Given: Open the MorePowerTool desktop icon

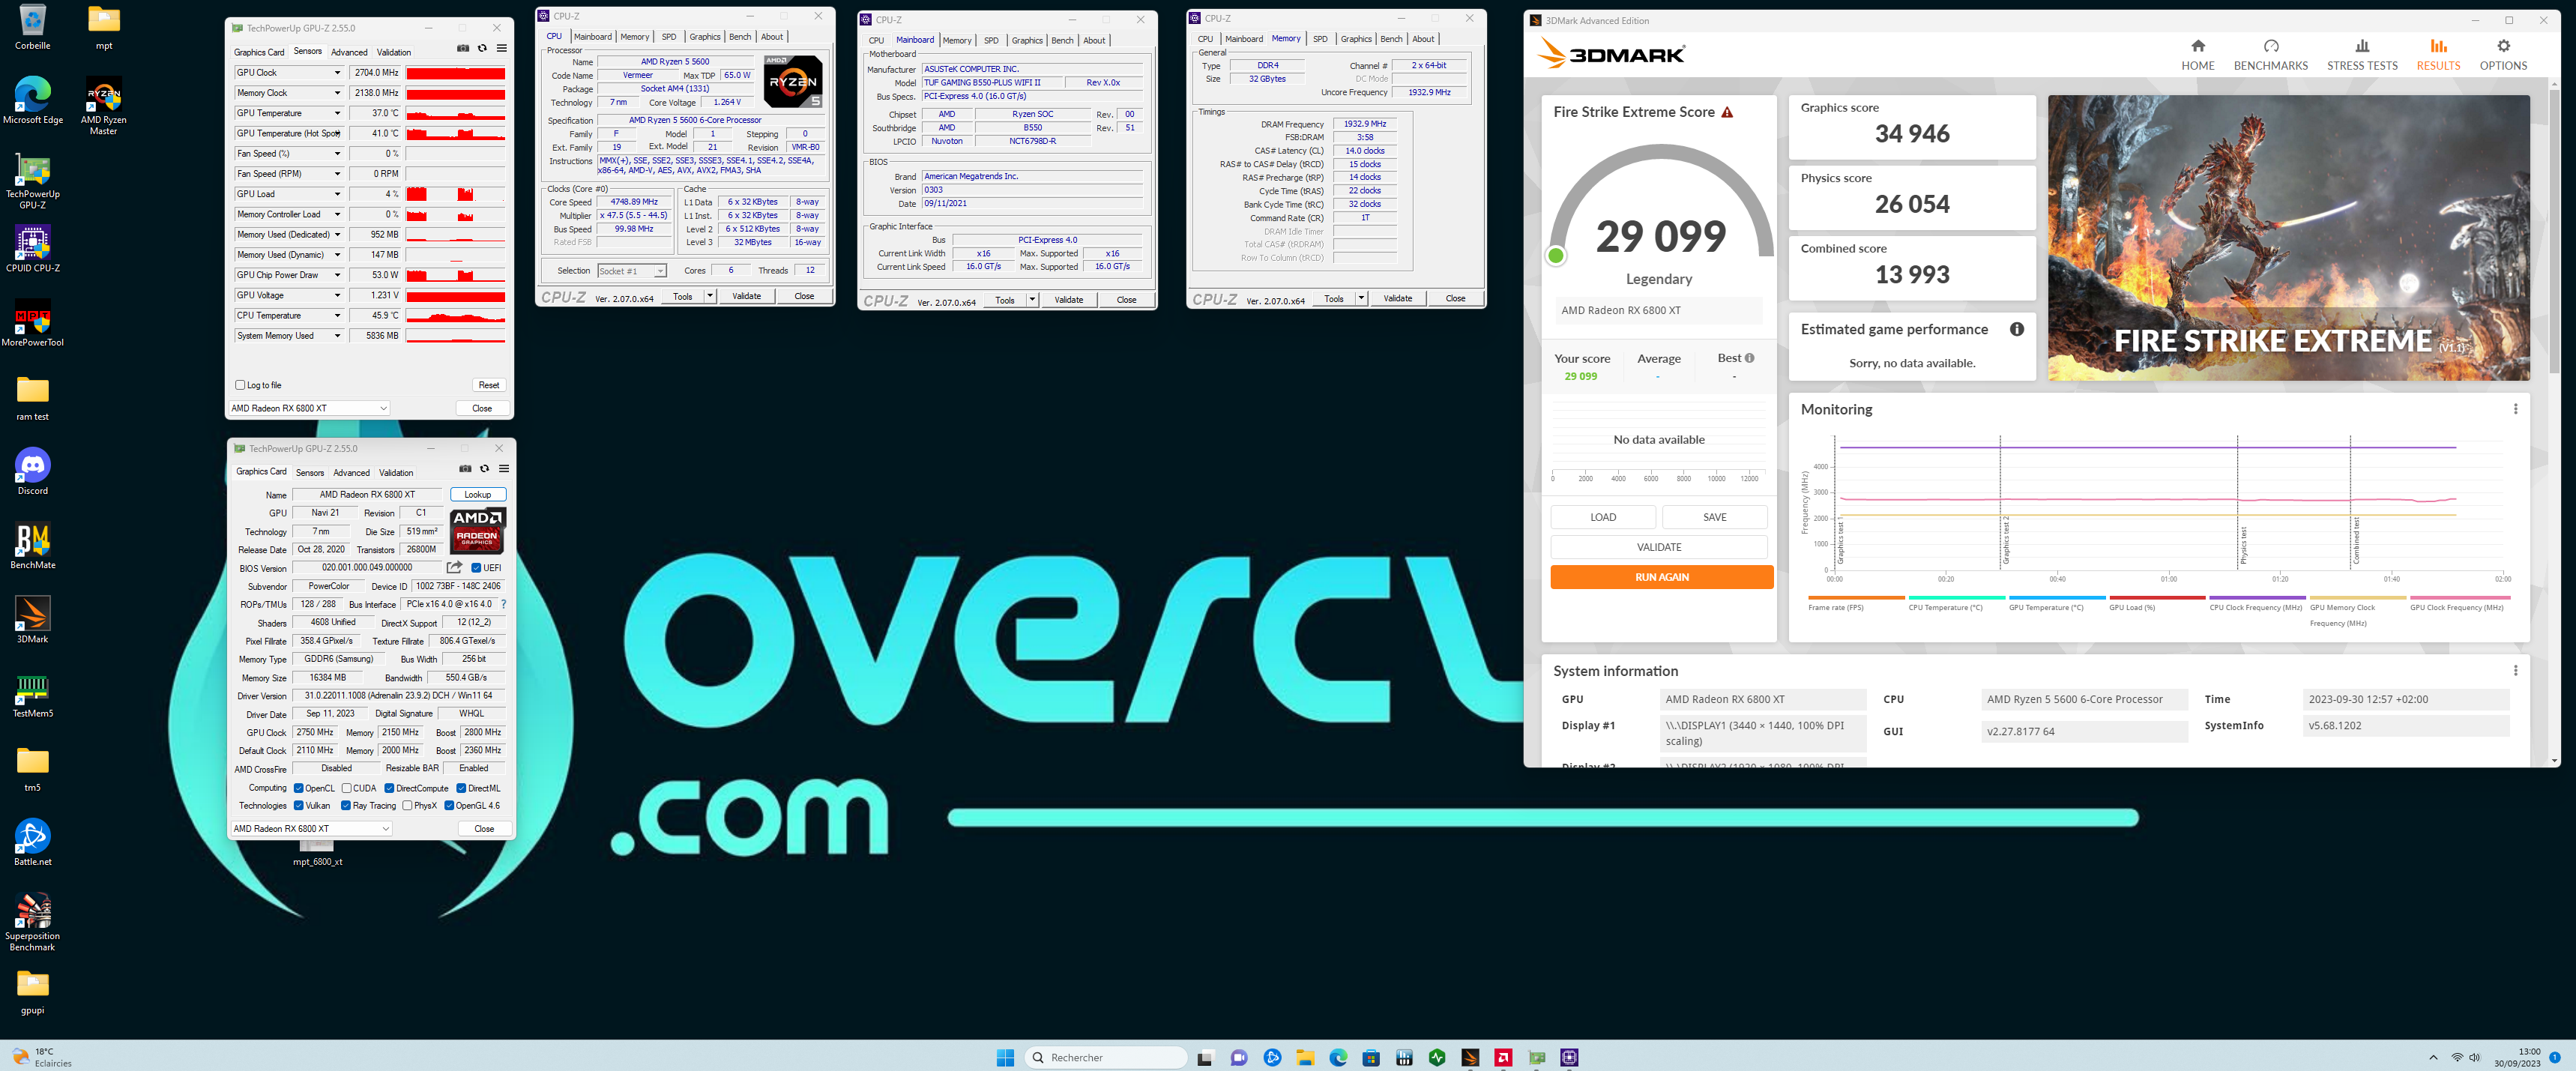Looking at the screenshot, I should point(32,324).
